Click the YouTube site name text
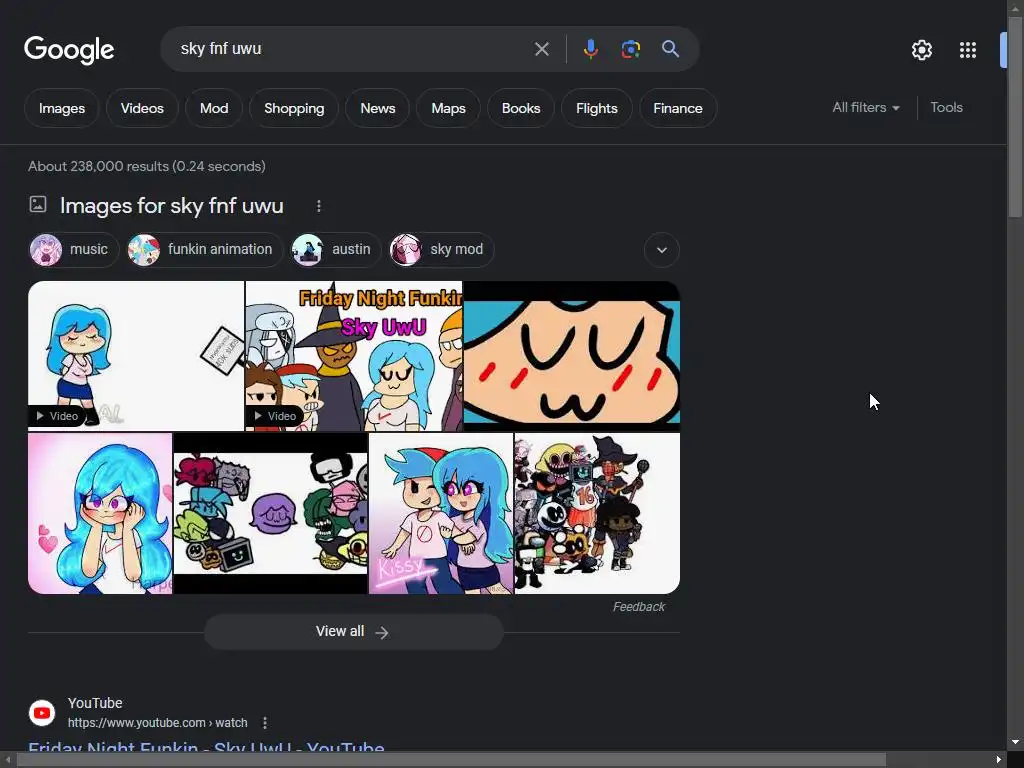The width and height of the screenshot is (1024, 768). (95, 703)
